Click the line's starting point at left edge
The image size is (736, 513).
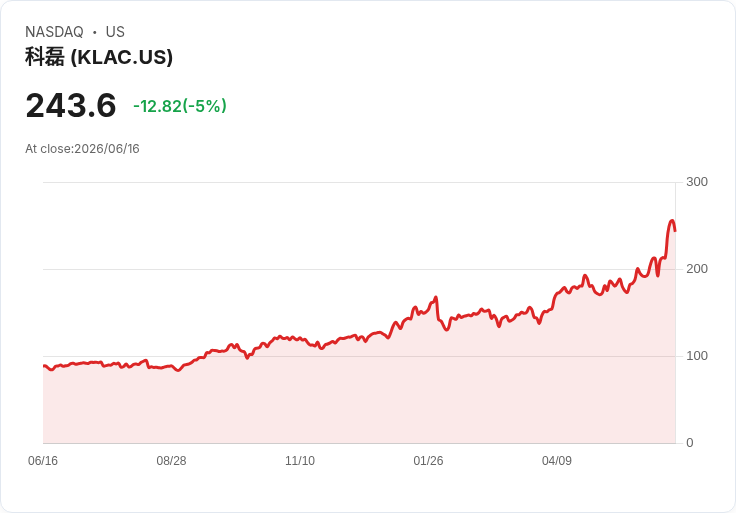coord(44,366)
